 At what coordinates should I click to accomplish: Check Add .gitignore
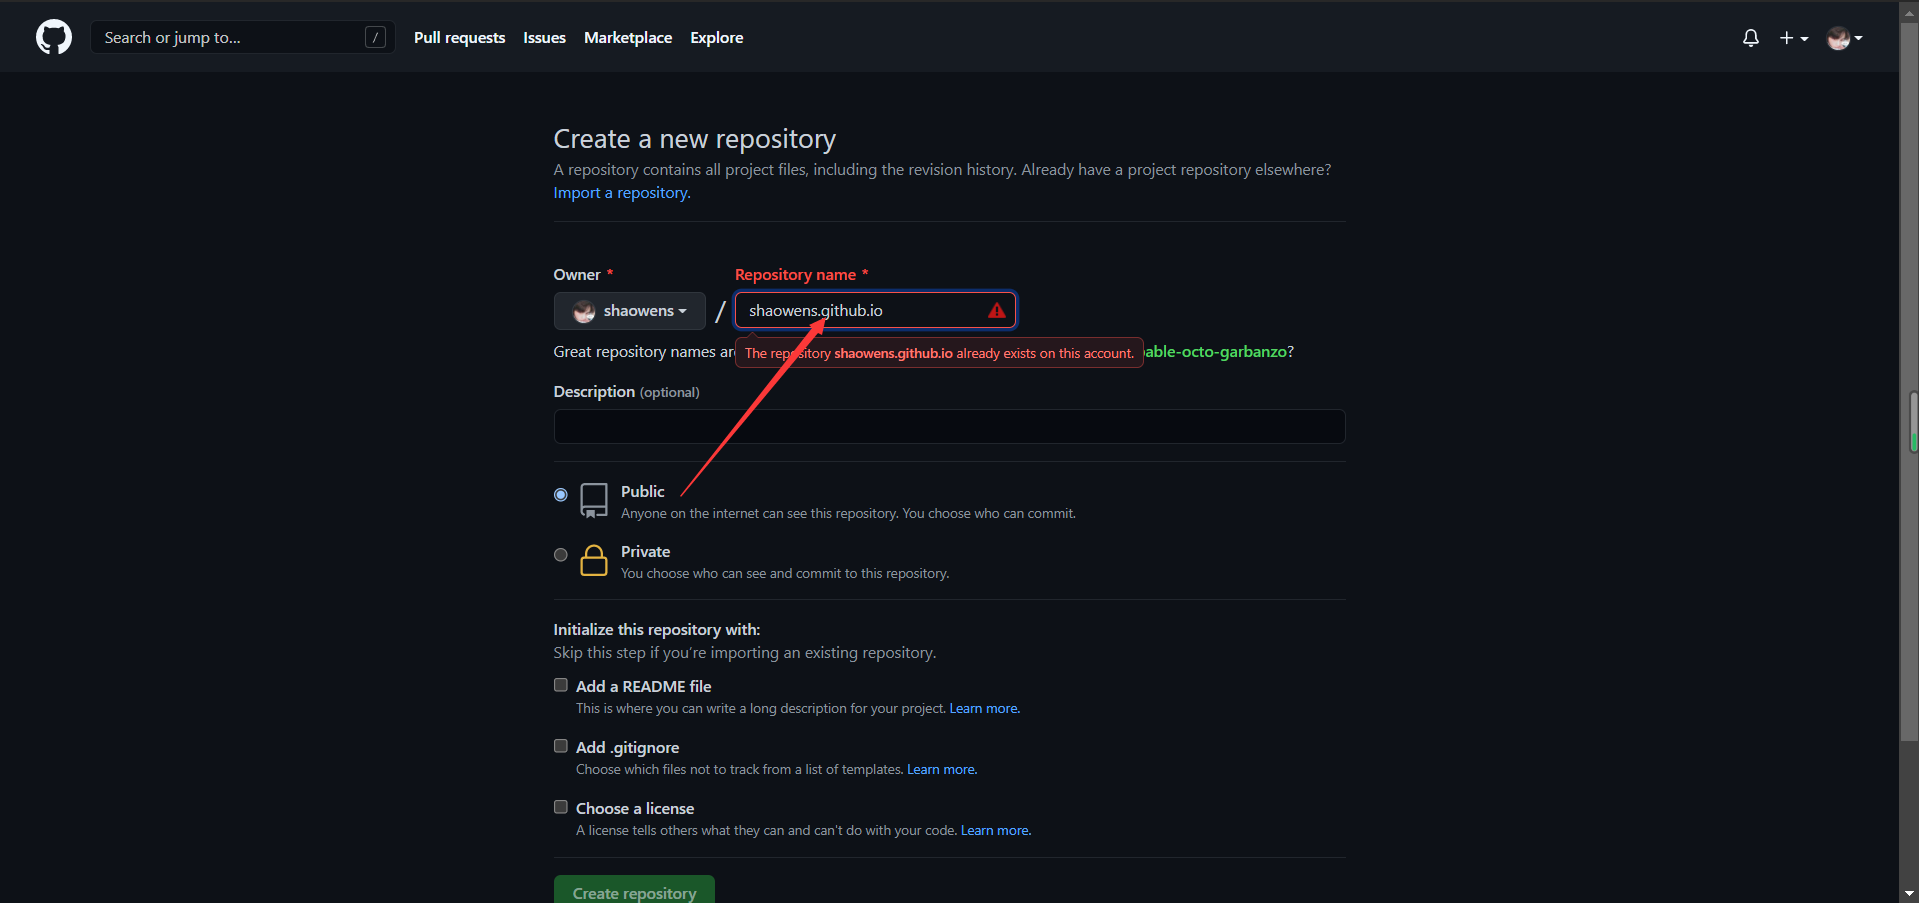(561, 746)
